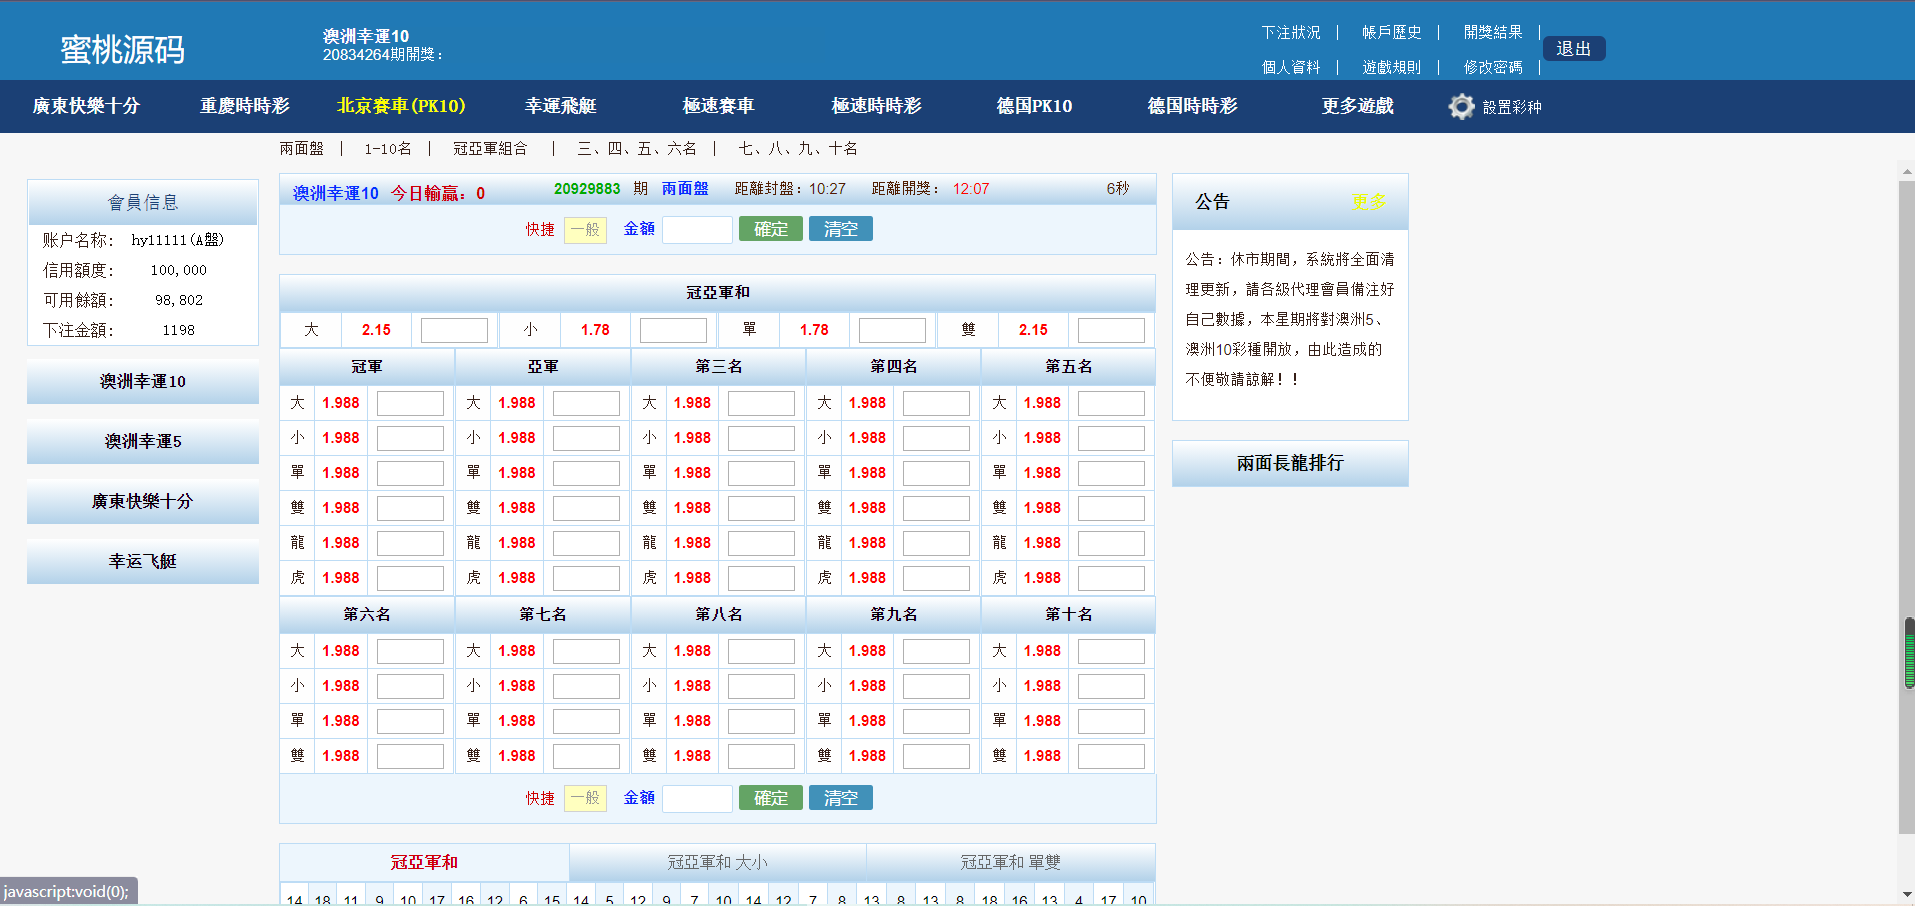This screenshot has height=906, width=1915.
Task: Open 開獎結果 link in header
Action: (1492, 33)
